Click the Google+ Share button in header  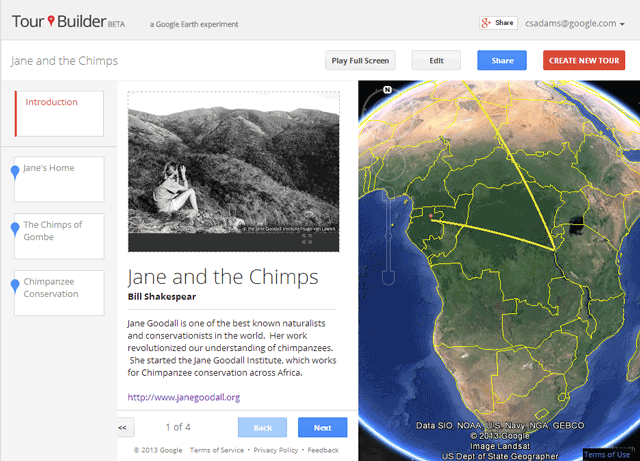pos(498,23)
